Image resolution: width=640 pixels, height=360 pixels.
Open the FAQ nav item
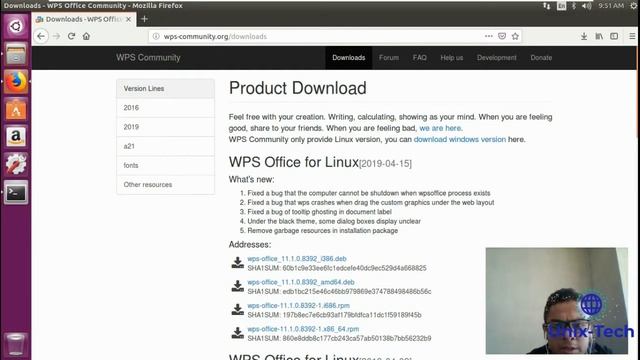tap(419, 58)
